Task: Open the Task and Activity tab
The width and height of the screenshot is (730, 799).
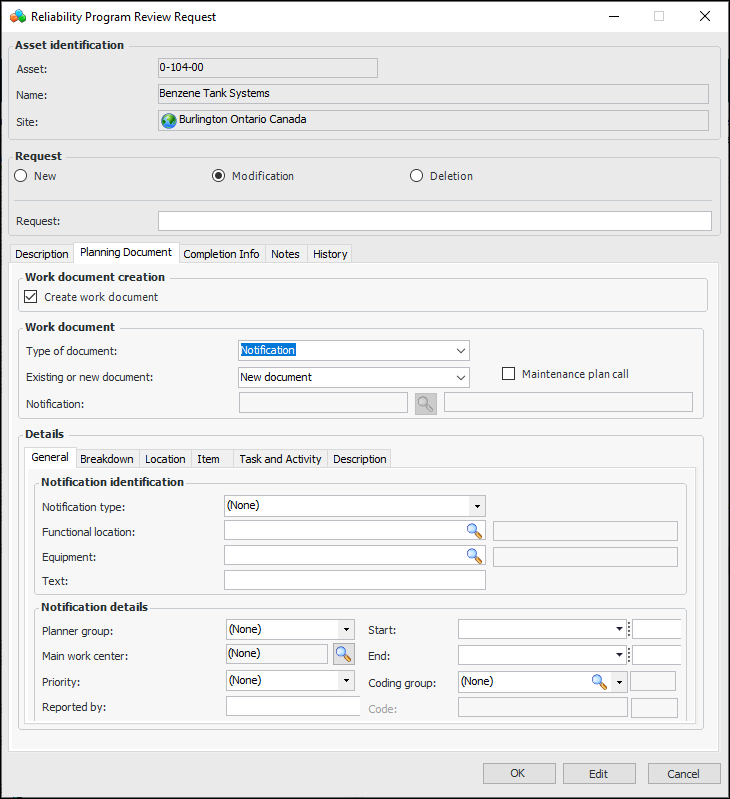Action: pyautogui.click(x=280, y=459)
